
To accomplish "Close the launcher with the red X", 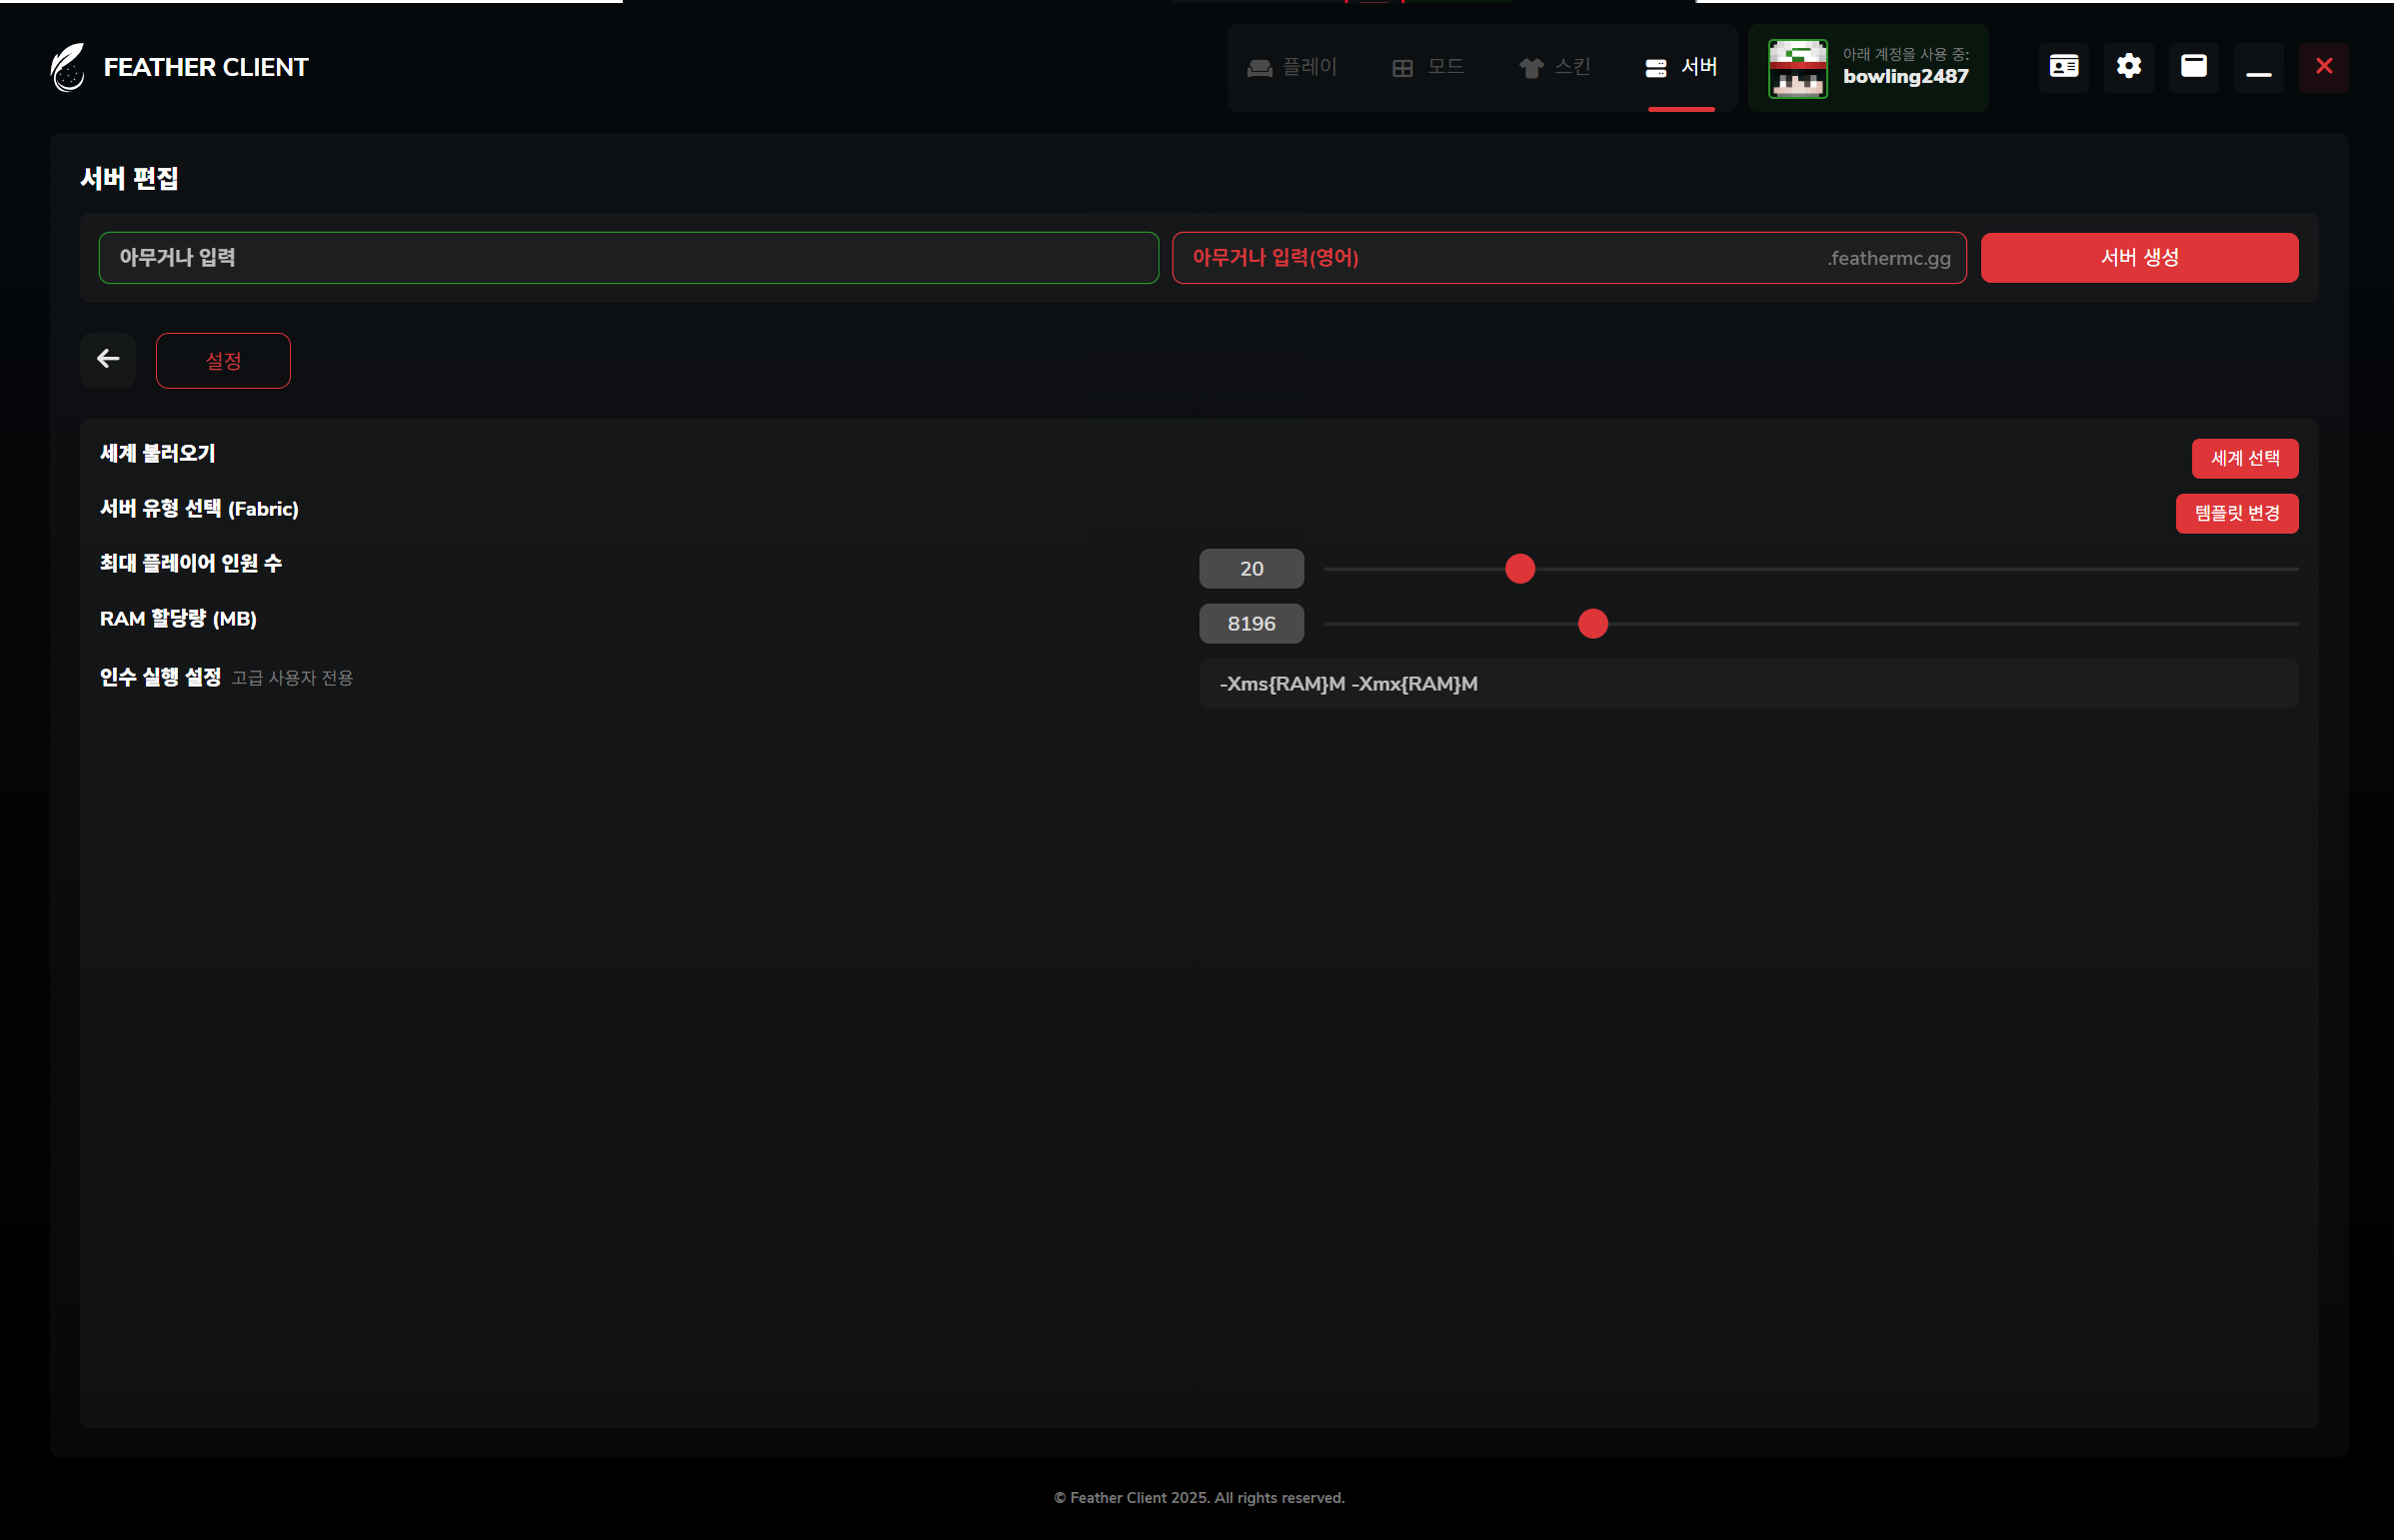I will 2324,67.
